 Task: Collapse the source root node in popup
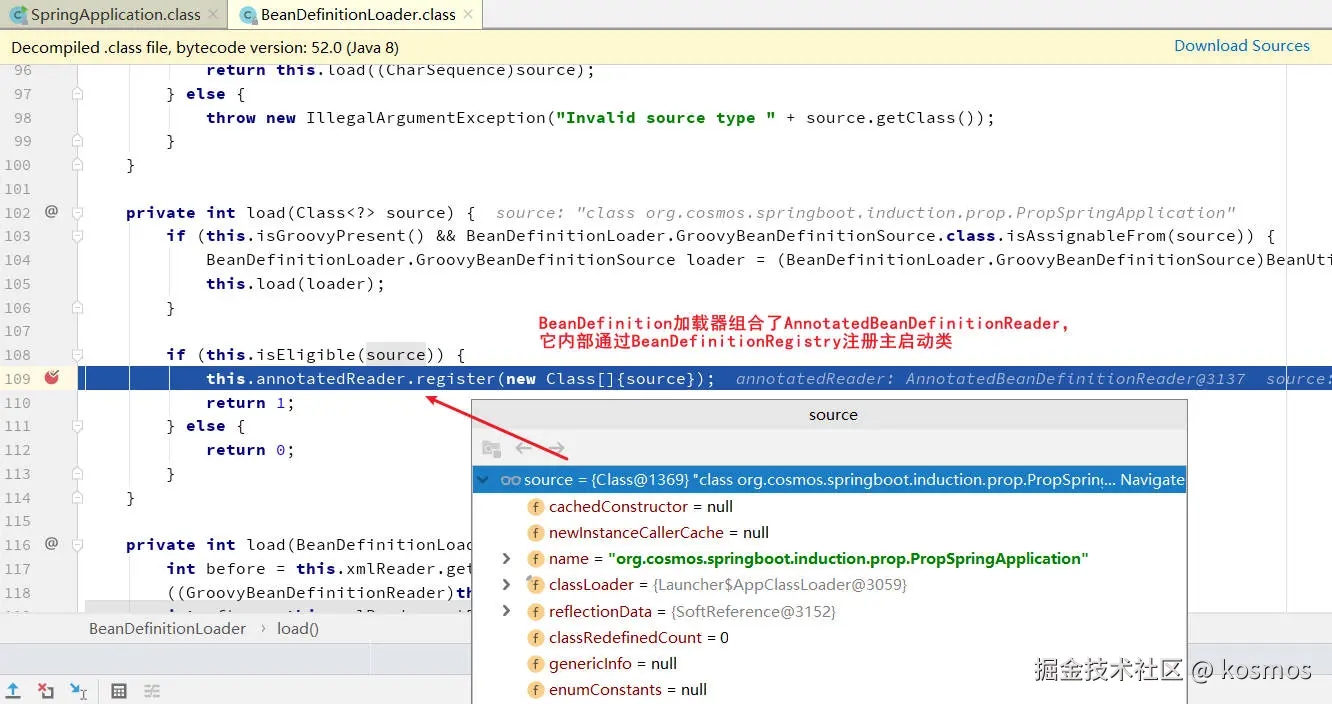point(485,480)
